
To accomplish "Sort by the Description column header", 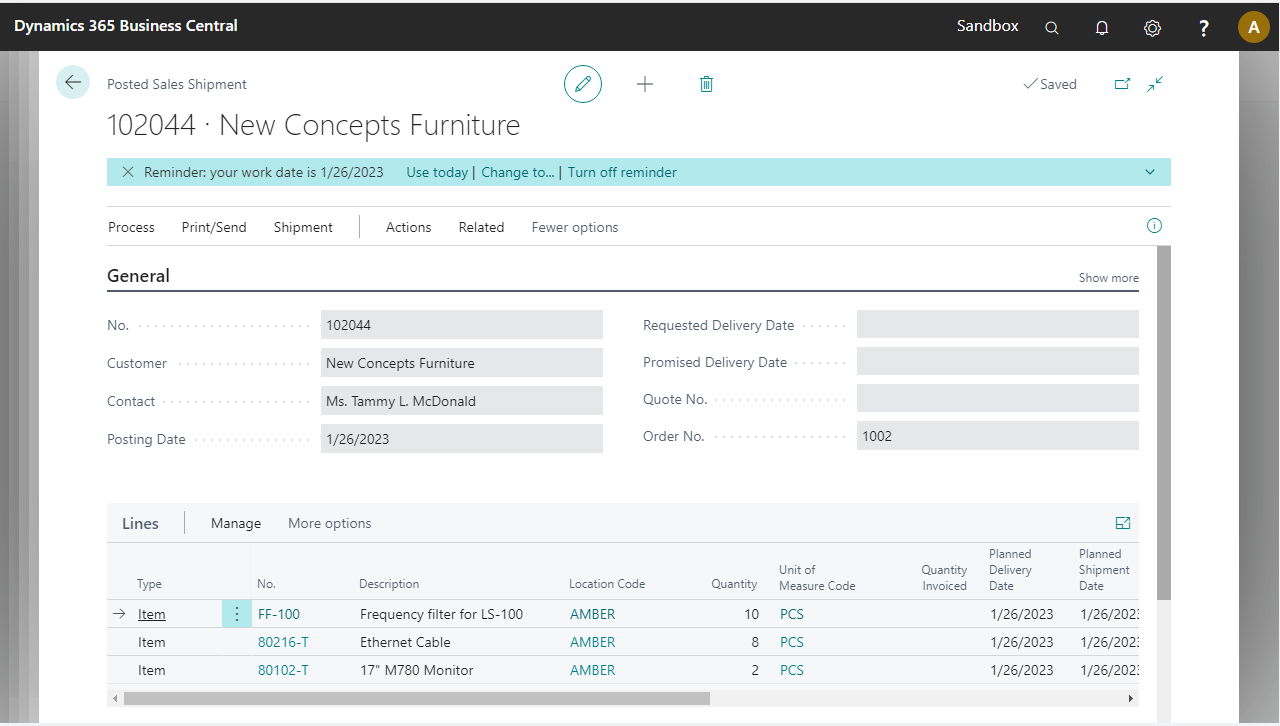I will pos(389,584).
